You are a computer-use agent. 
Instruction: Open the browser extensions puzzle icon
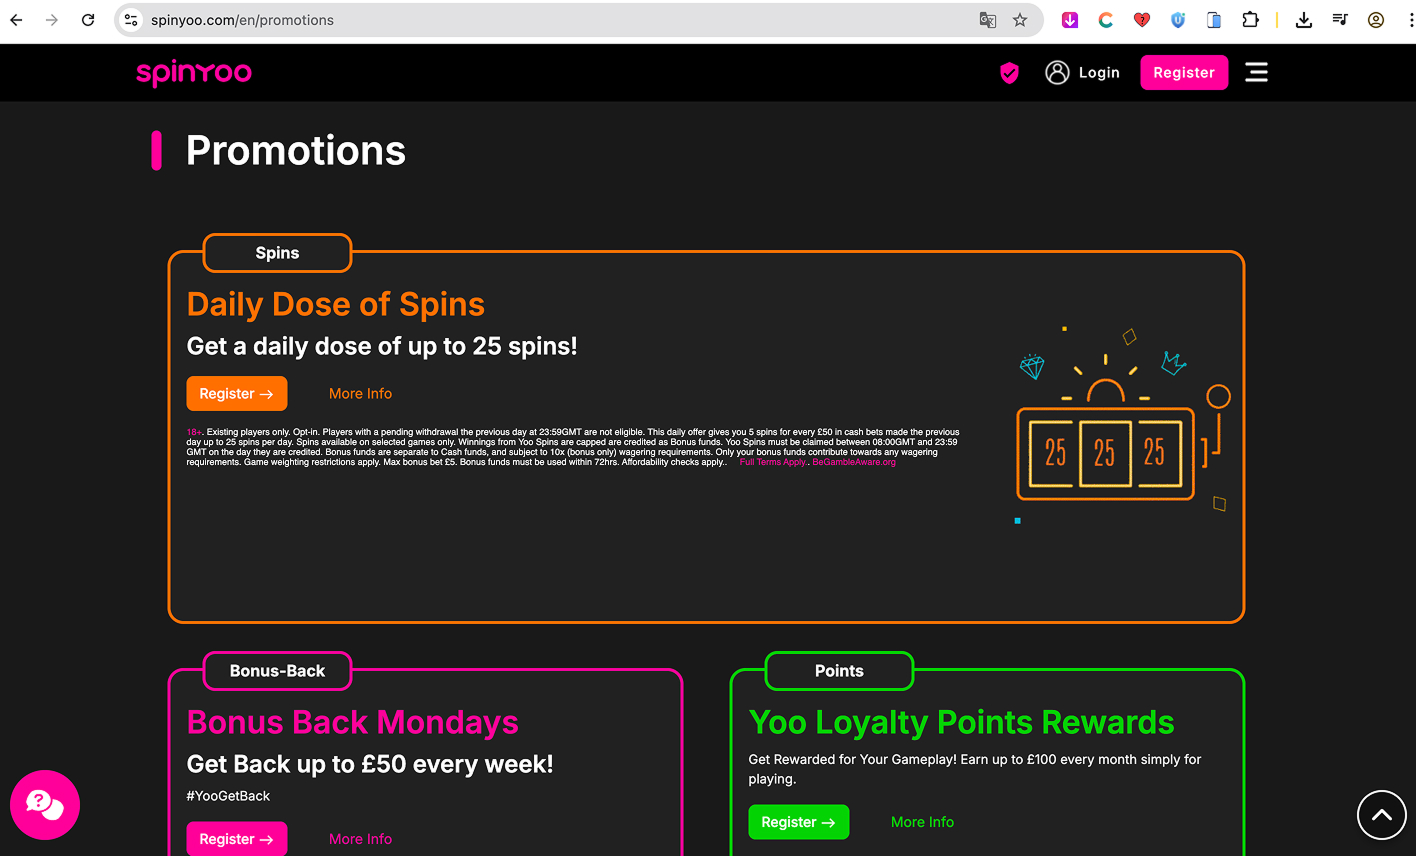[x=1250, y=19]
